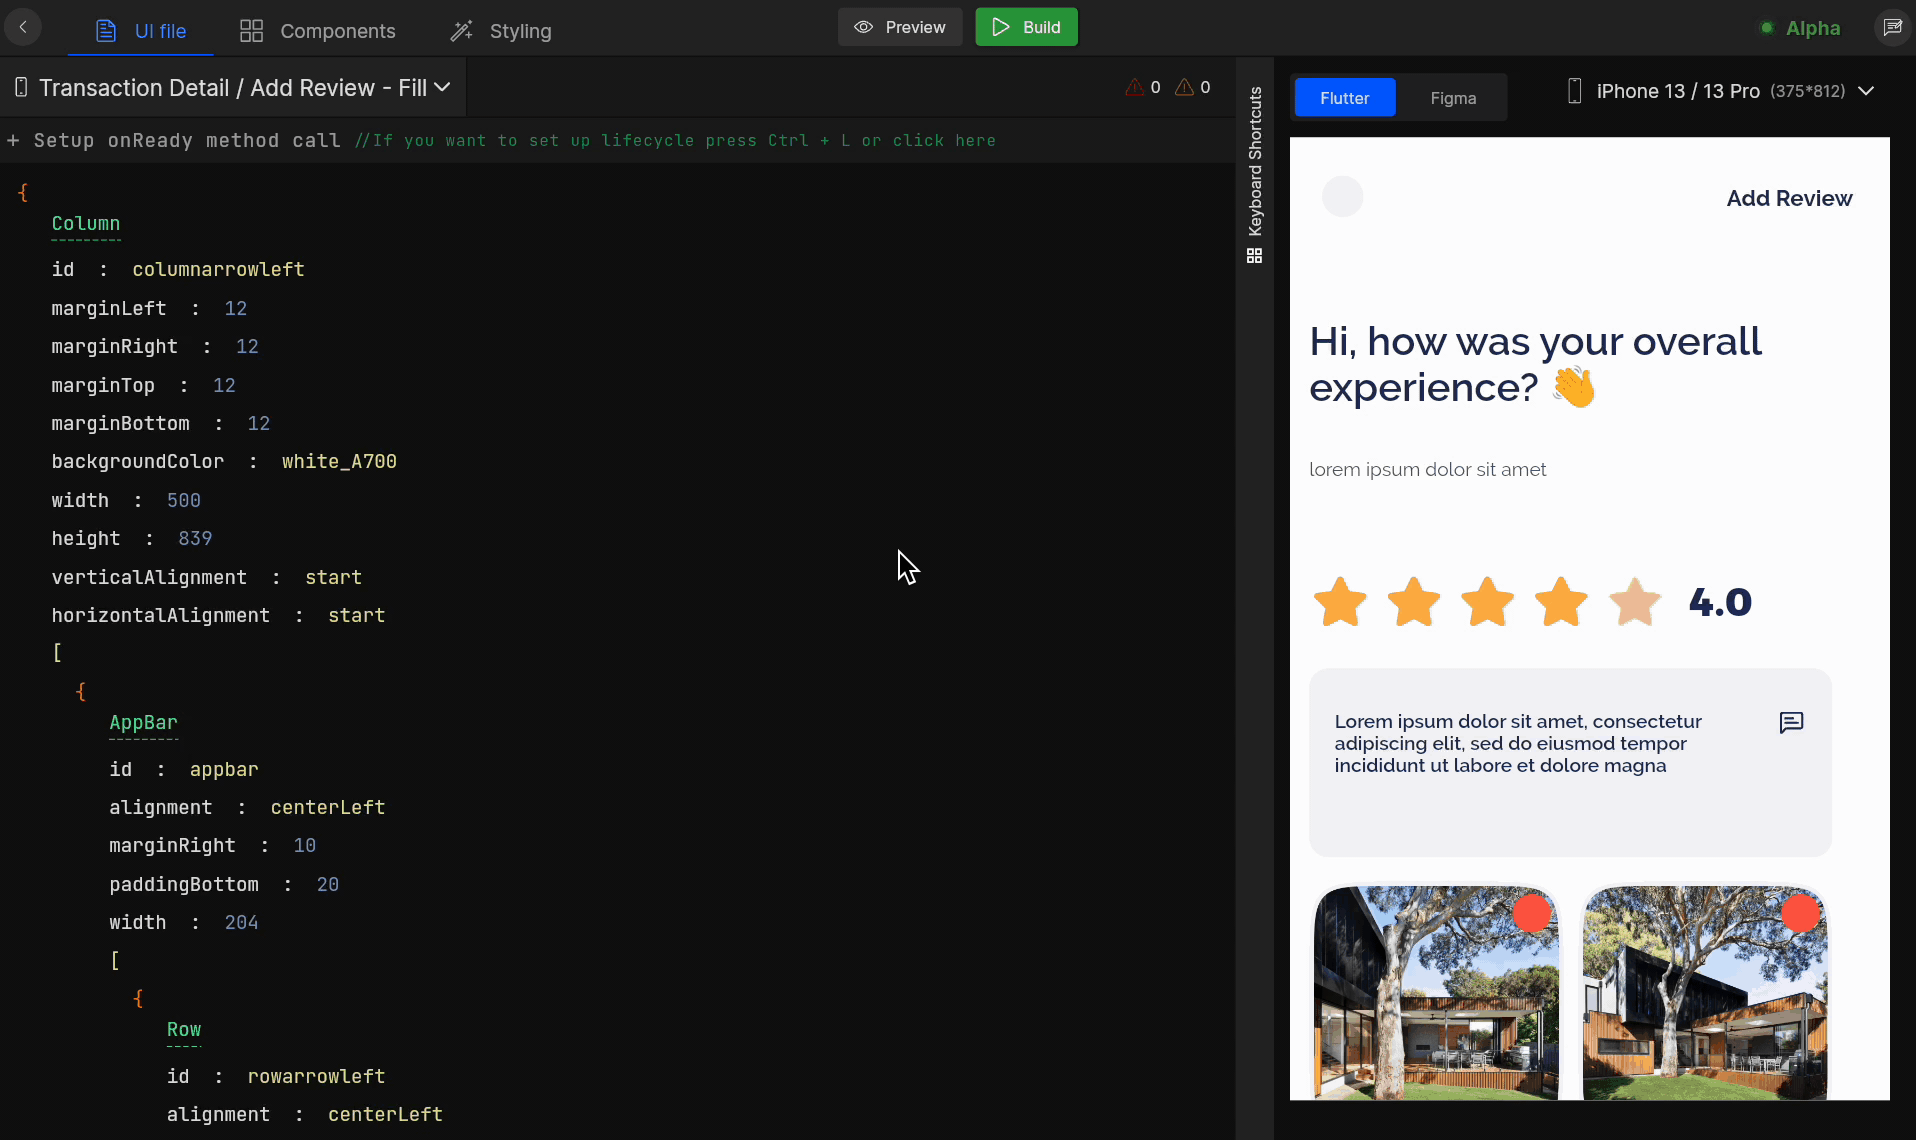The height and width of the screenshot is (1140, 1916).
Task: Select the Figma view toggle
Action: point(1453,98)
